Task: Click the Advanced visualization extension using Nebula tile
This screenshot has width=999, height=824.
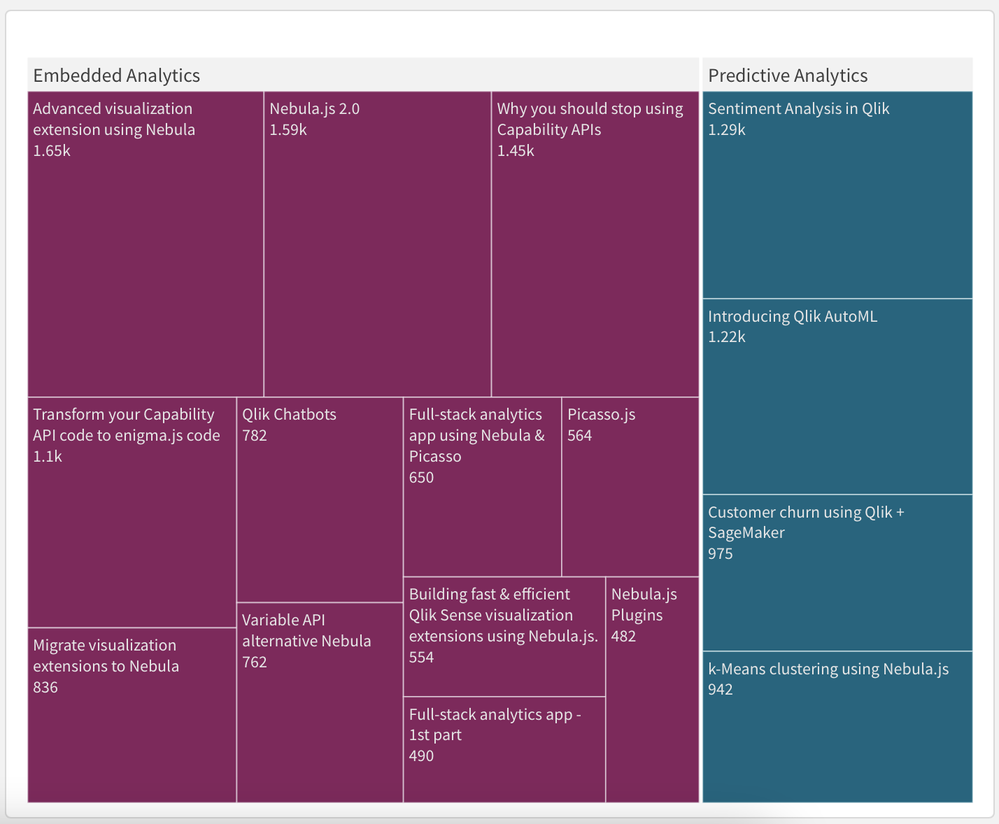Action: (145, 244)
